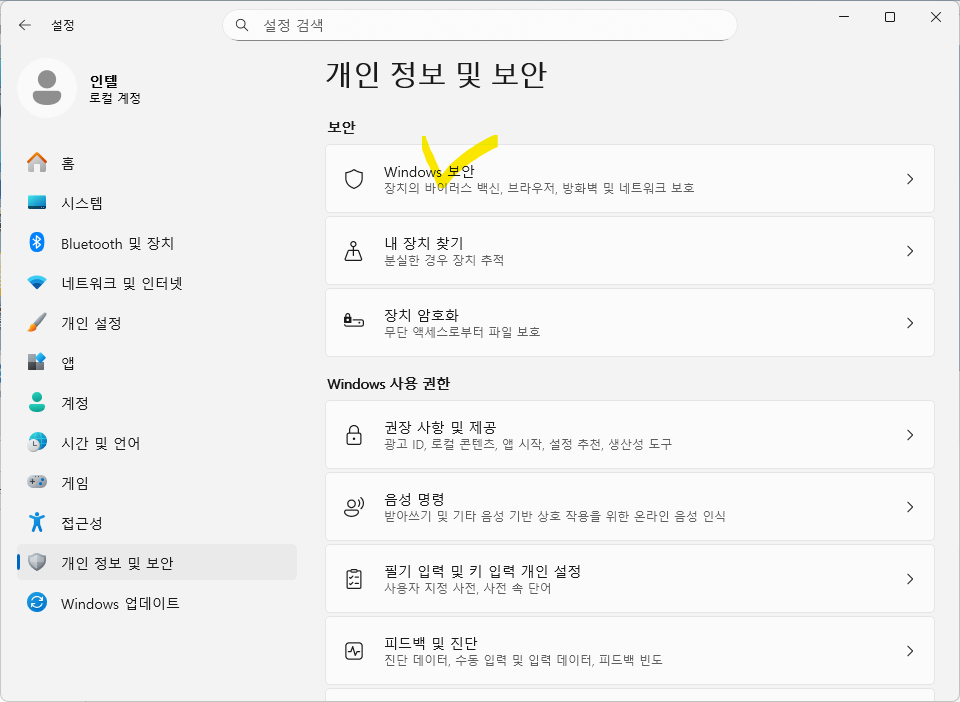Viewport: 960px width, 702px height.
Task: Open 피드백 및 진단 settings
Action: pyautogui.click(x=629, y=651)
